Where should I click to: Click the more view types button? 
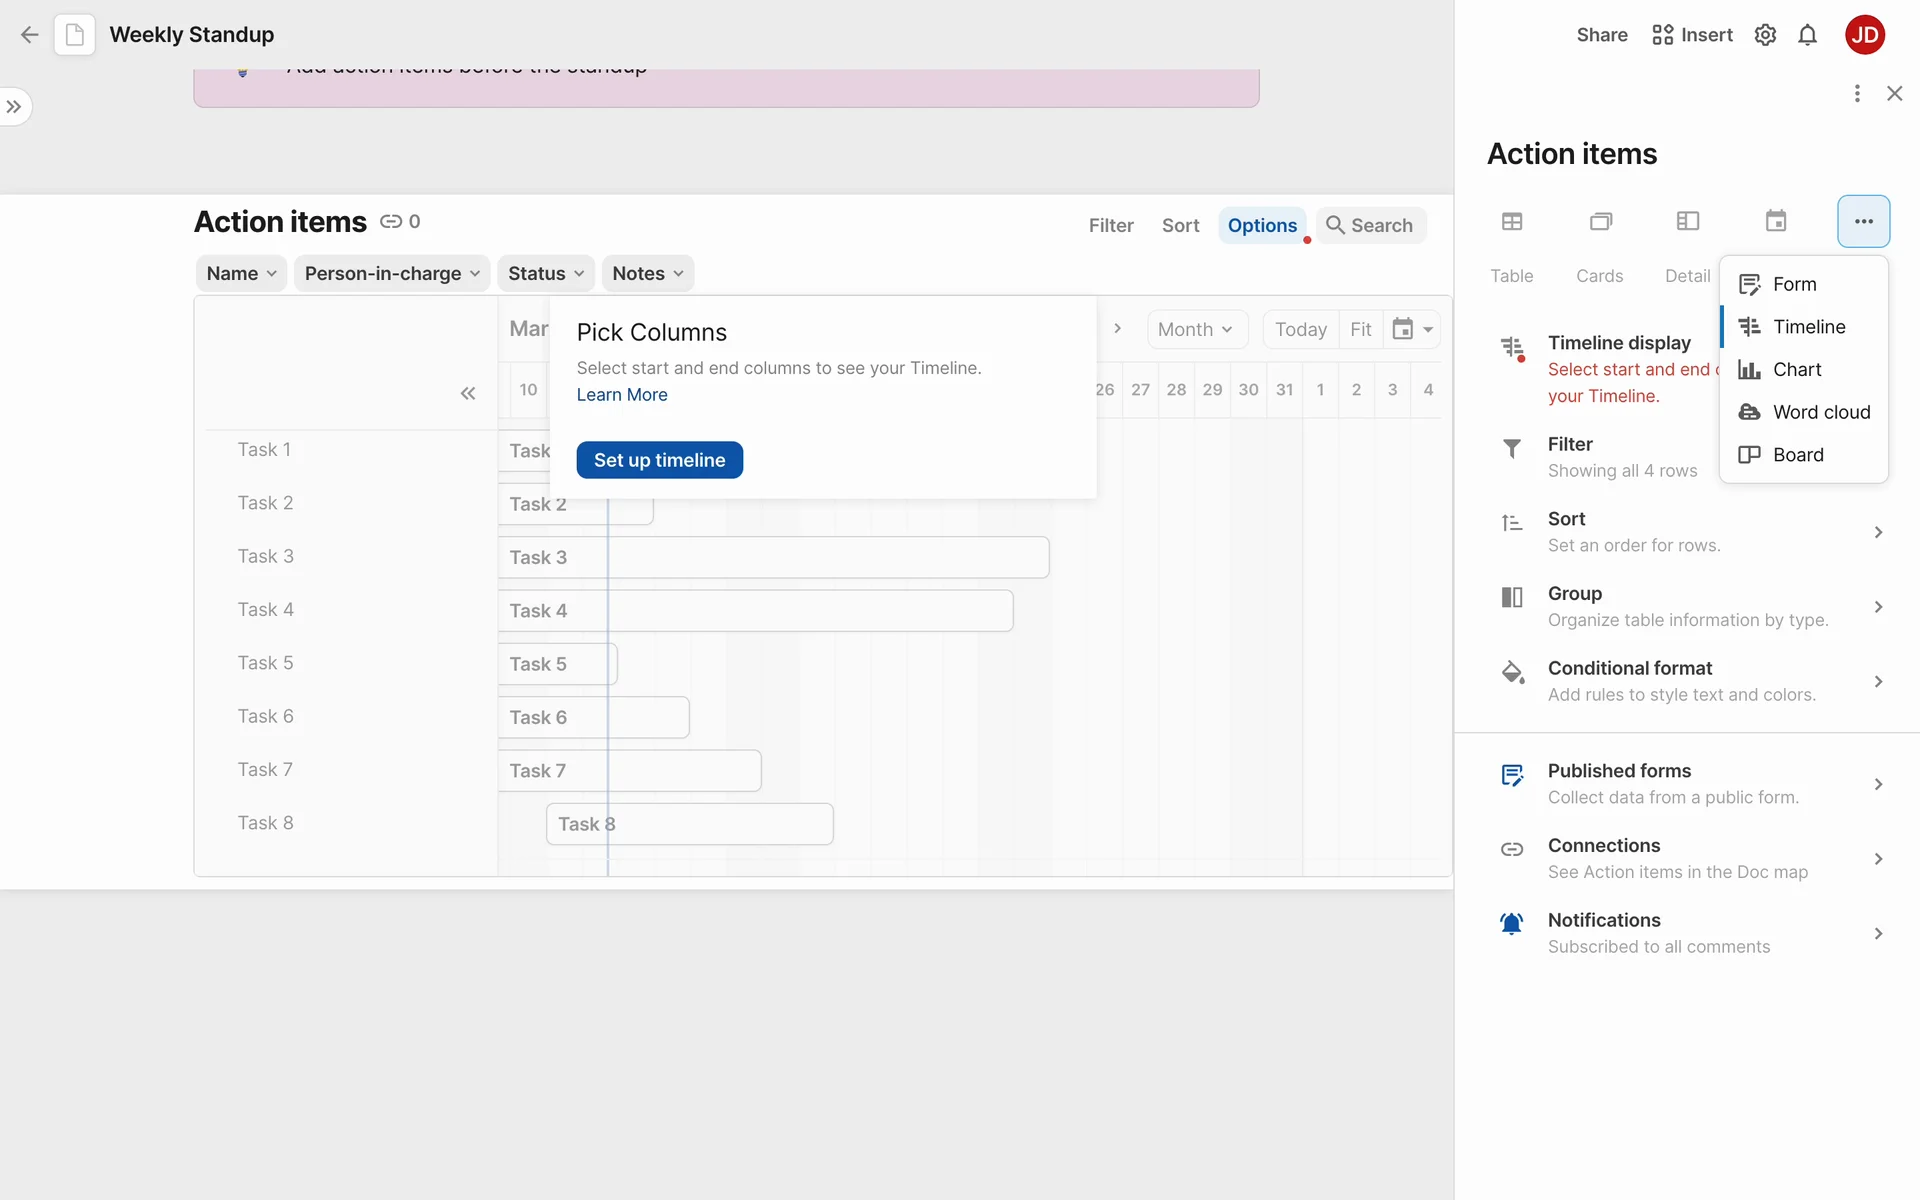[1863, 221]
